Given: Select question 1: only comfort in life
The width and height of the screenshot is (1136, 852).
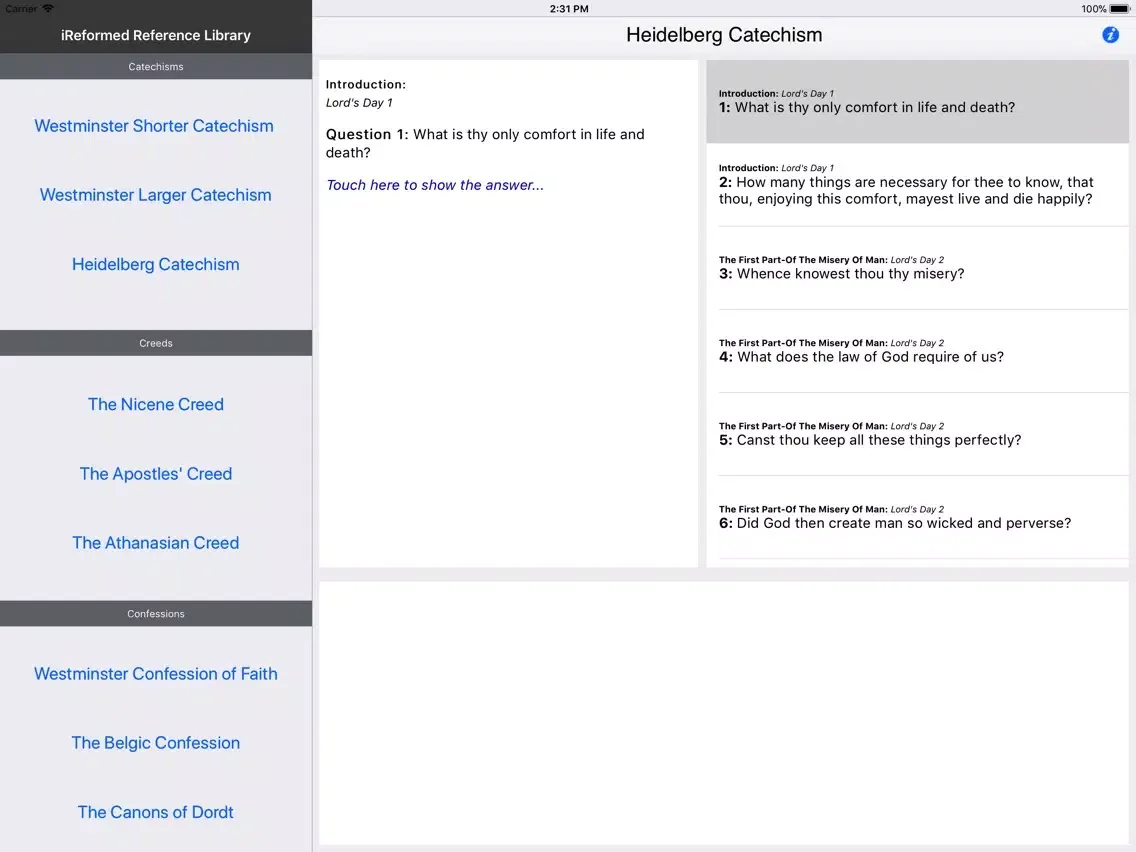Looking at the screenshot, I should [917, 101].
